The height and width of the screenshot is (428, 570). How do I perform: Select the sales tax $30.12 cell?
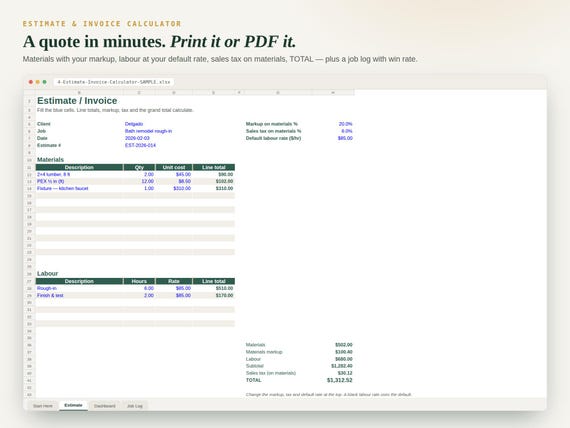click(345, 373)
